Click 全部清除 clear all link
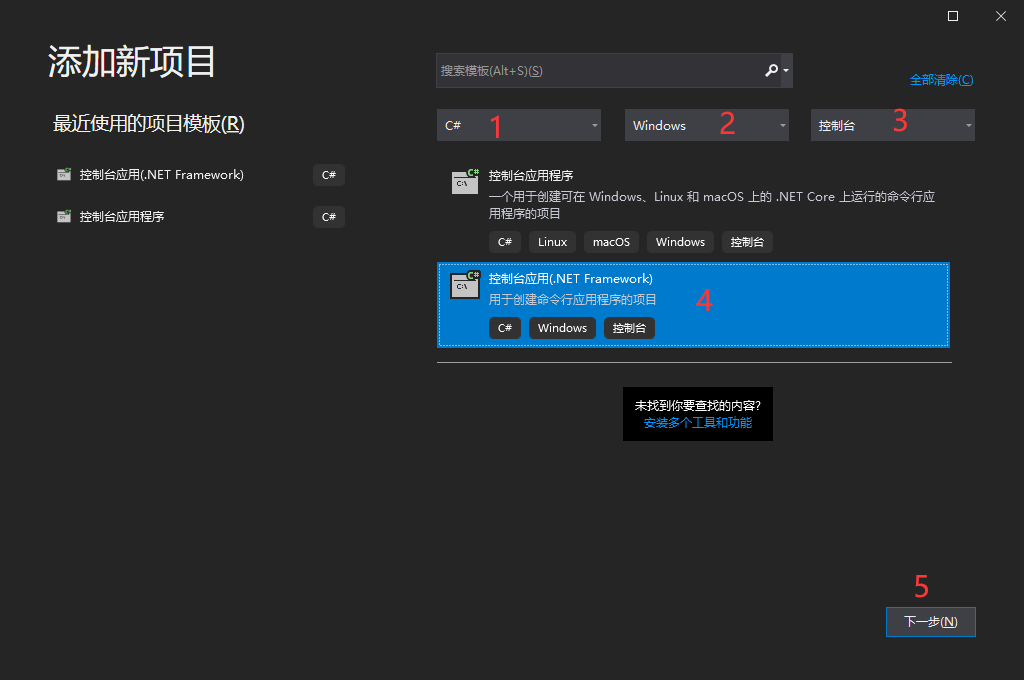1024x680 pixels. [941, 80]
